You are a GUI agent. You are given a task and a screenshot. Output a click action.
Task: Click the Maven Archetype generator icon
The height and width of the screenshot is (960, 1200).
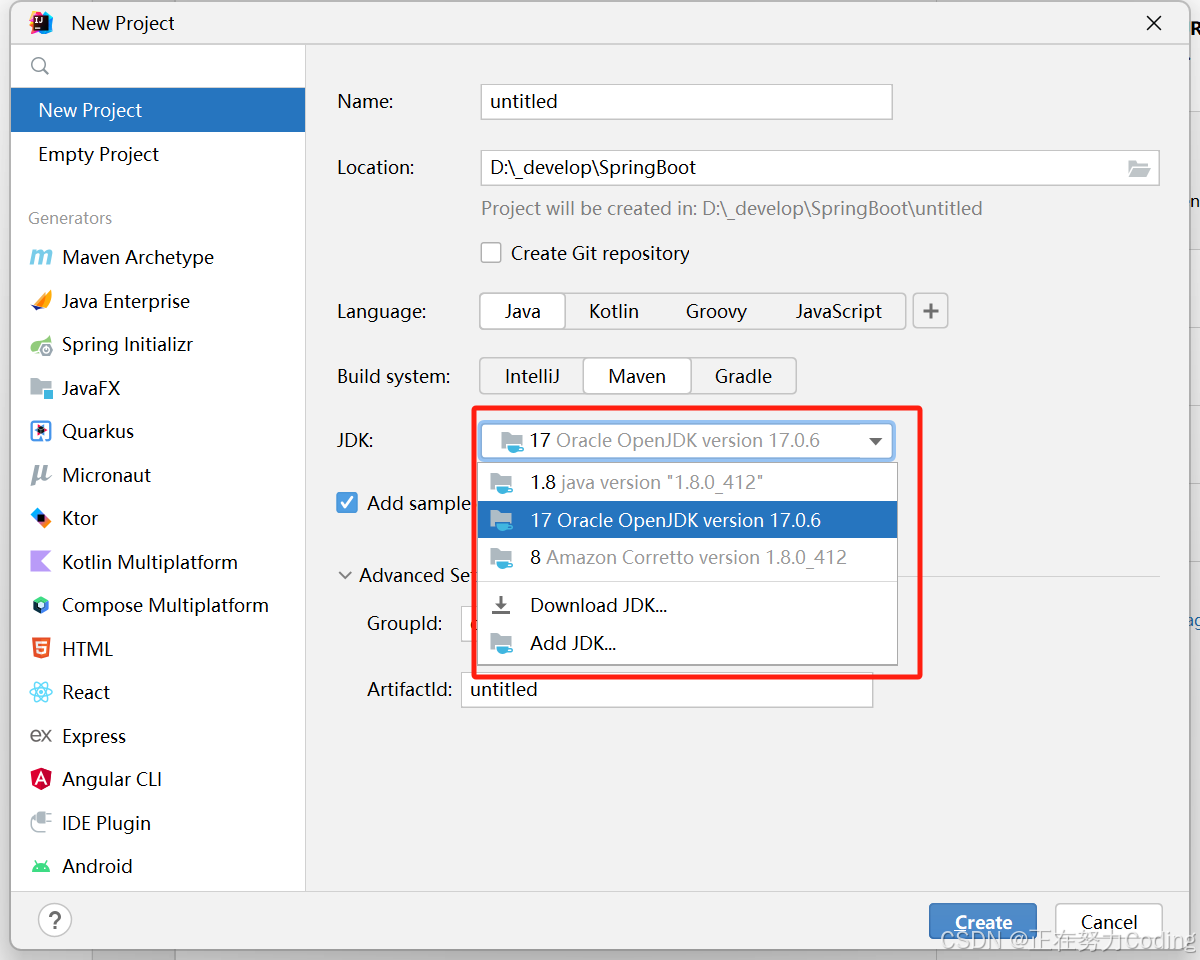[x=41, y=257]
